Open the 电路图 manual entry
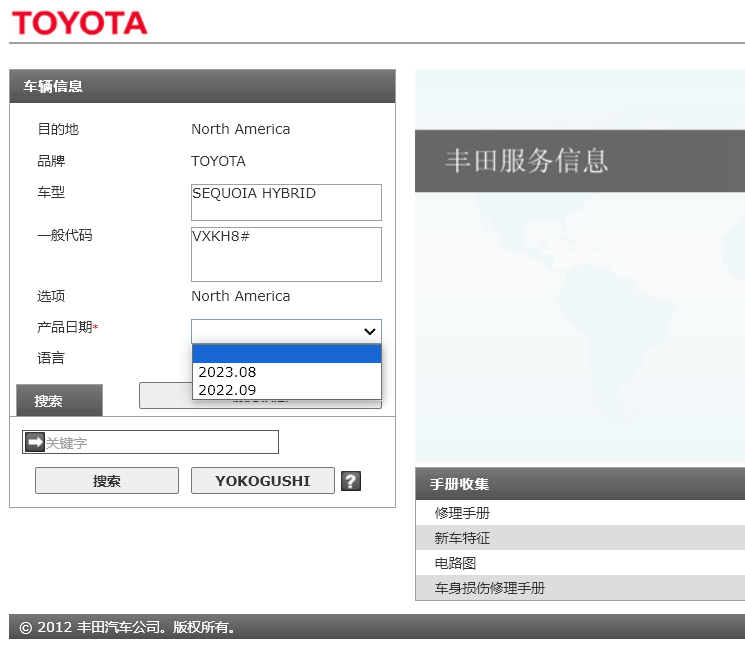 click(455, 563)
